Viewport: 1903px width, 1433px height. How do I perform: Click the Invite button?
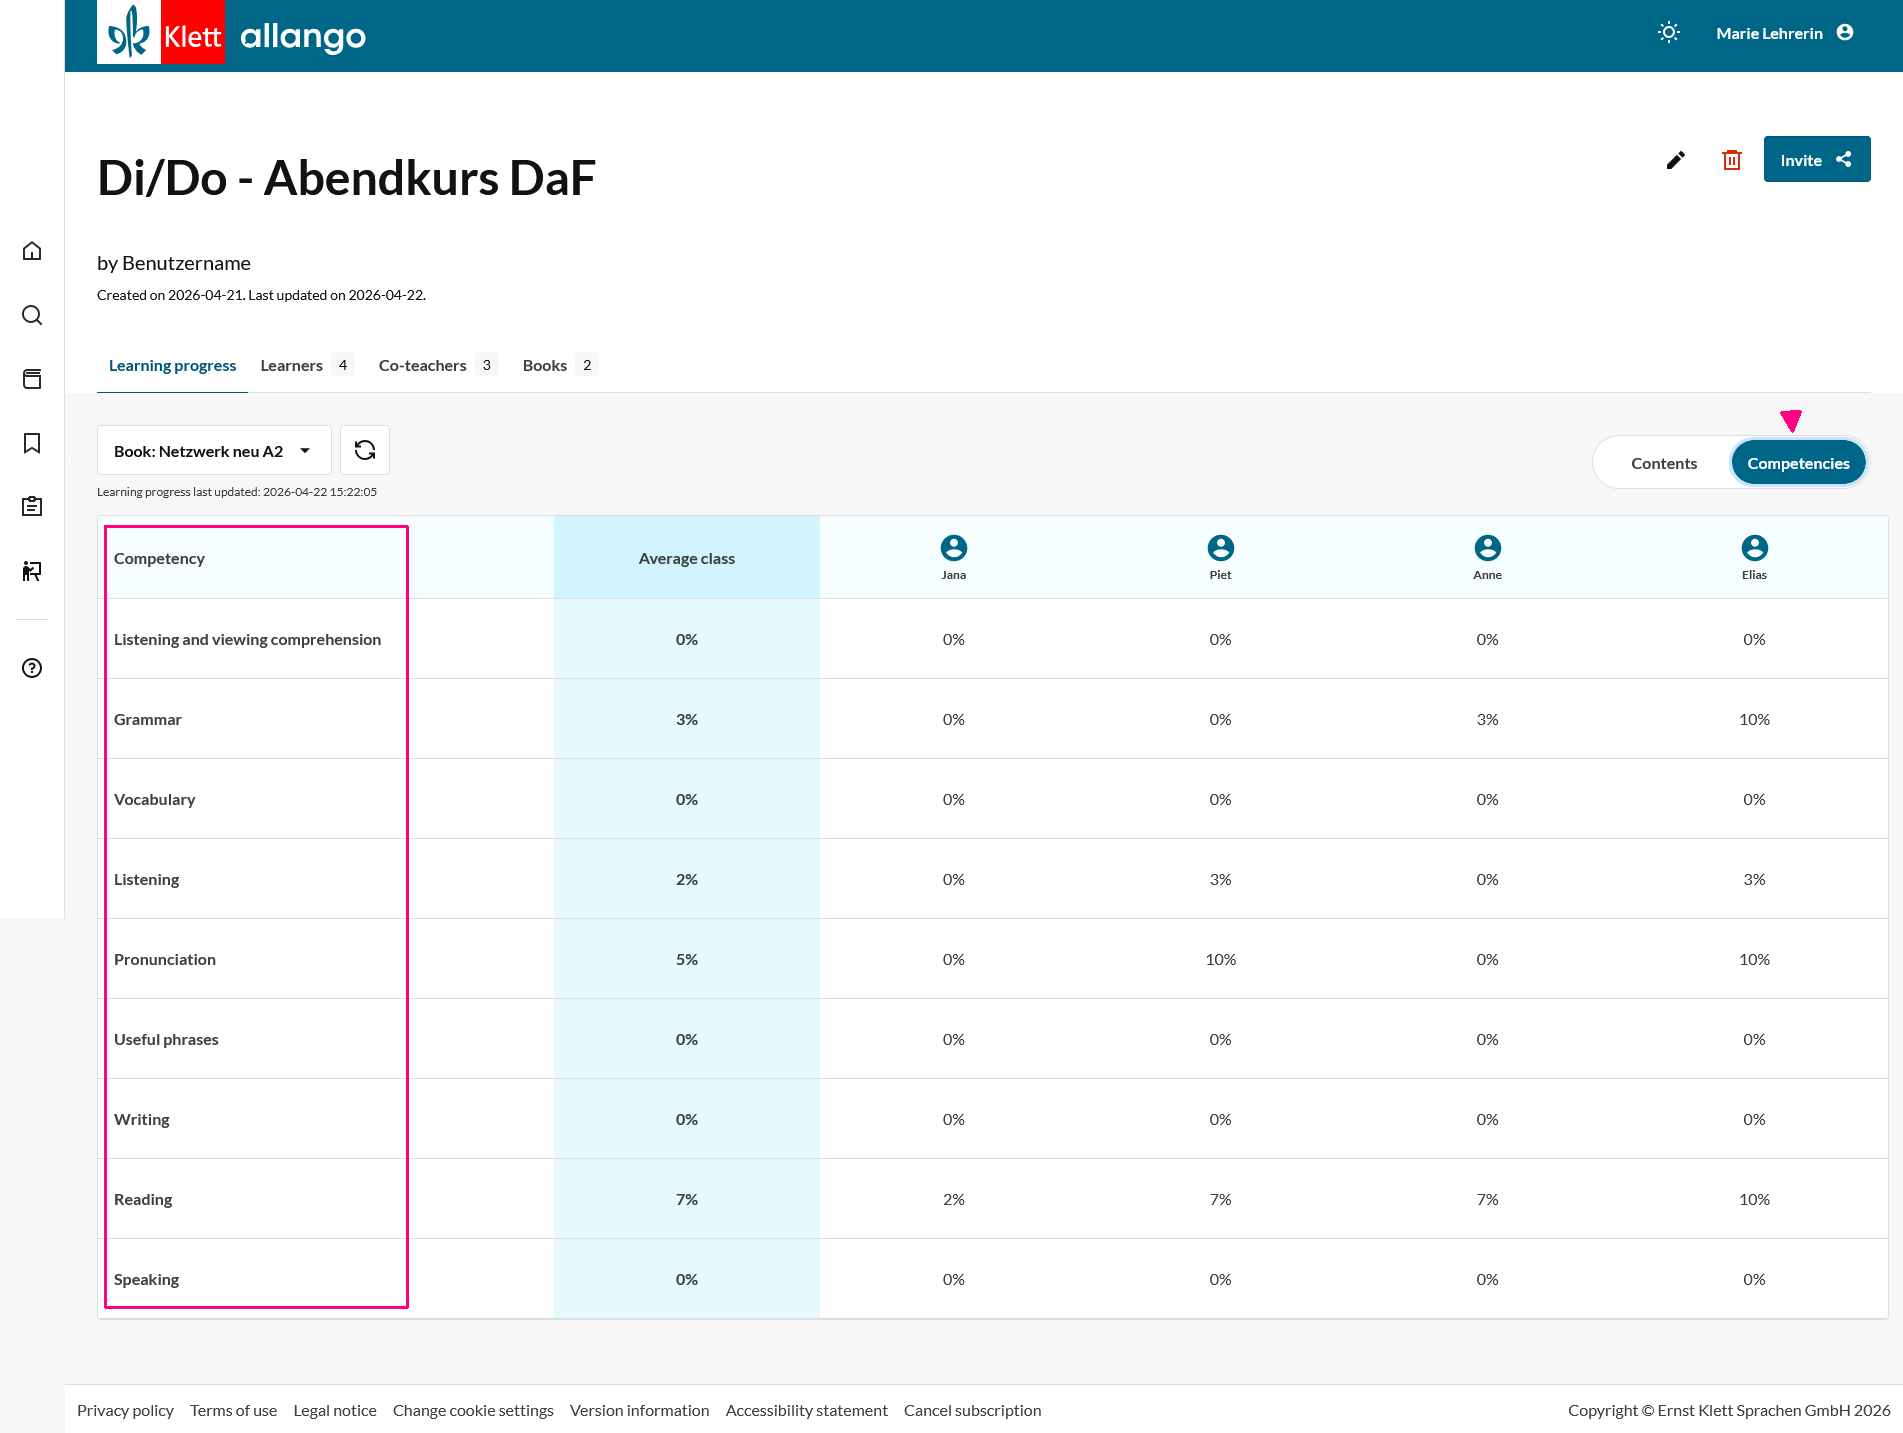pyautogui.click(x=1816, y=160)
